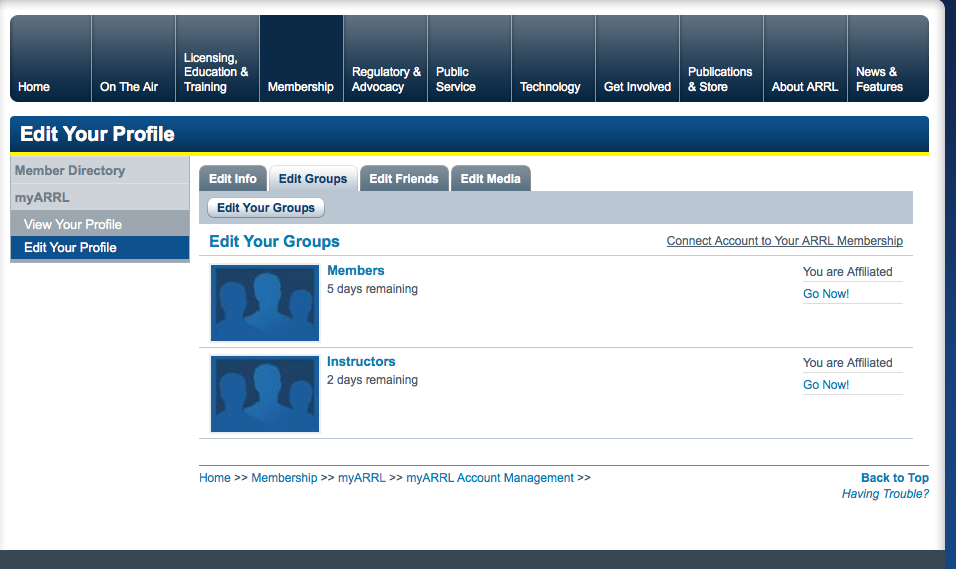The height and width of the screenshot is (569, 956).
Task: Click myARRL Account Management breadcrumb
Action: click(490, 478)
